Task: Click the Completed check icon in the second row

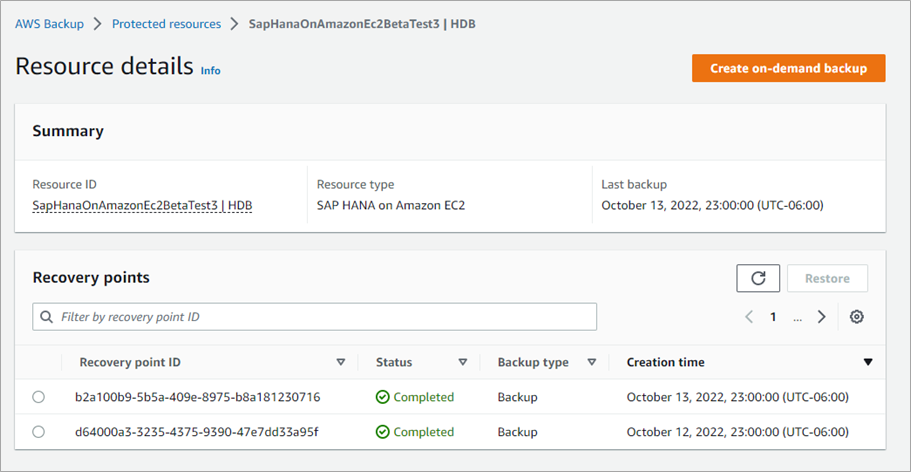Action: tap(383, 432)
